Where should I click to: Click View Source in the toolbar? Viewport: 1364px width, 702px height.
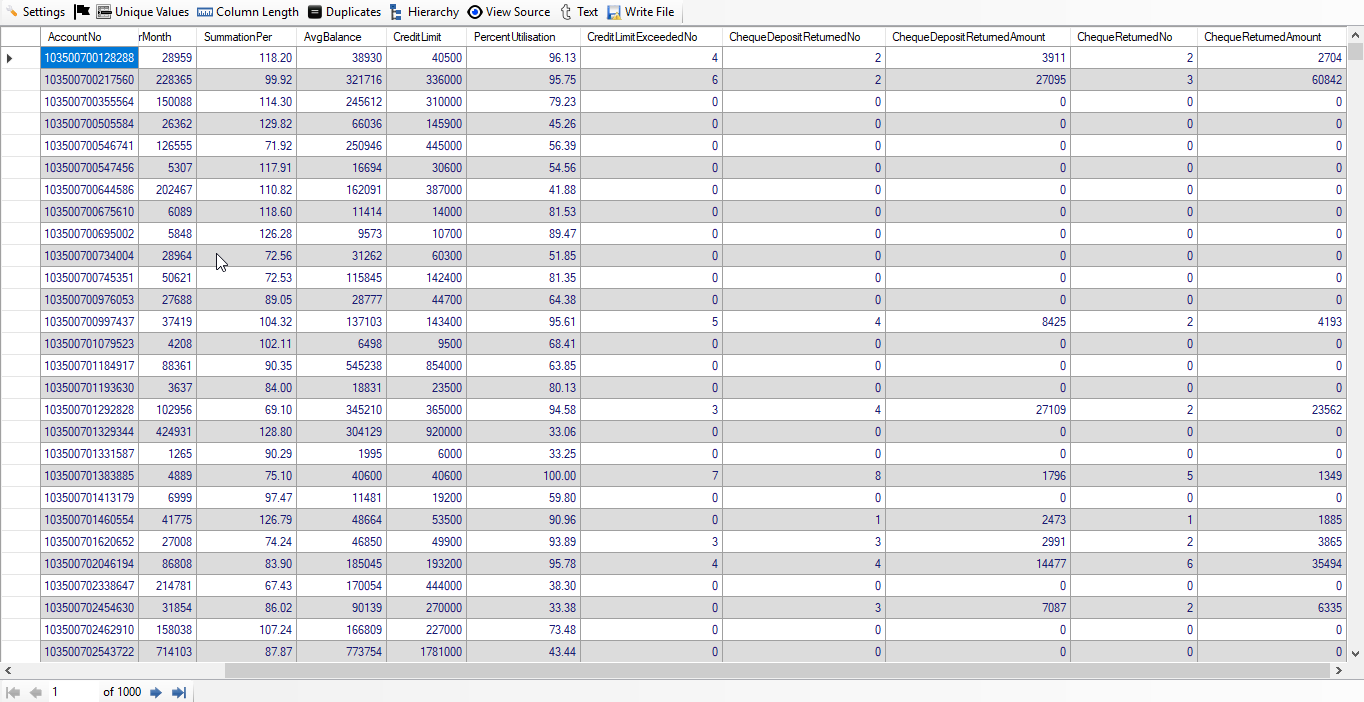508,12
